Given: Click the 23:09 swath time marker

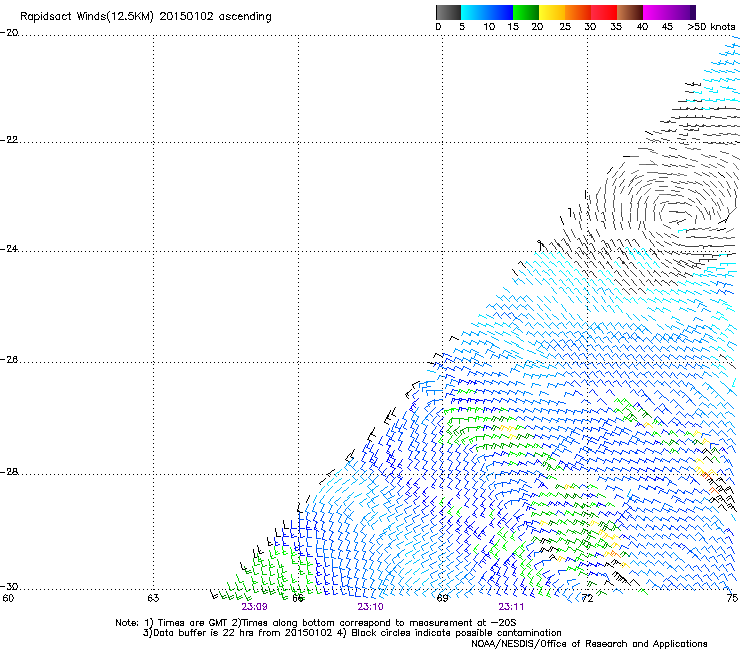Looking at the screenshot, I should (x=254, y=607).
